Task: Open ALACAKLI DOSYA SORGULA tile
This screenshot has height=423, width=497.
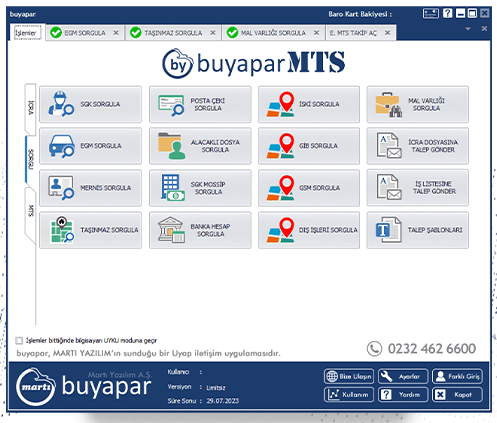Action: (x=200, y=146)
